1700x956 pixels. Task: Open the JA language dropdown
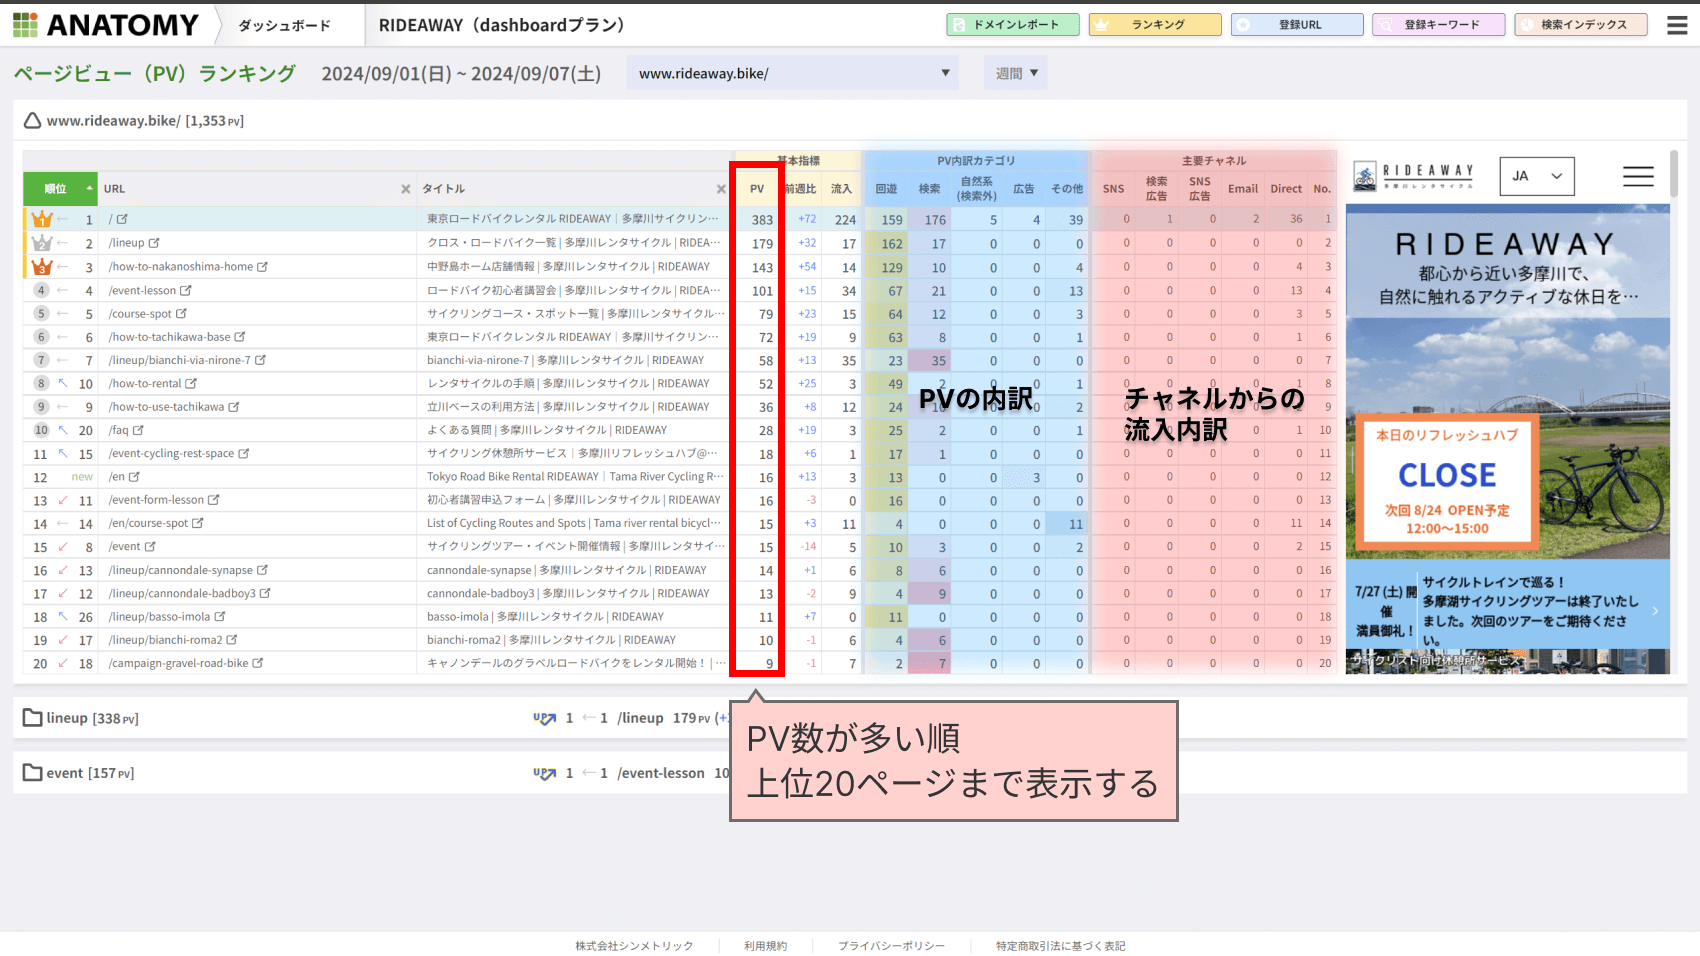(1537, 175)
